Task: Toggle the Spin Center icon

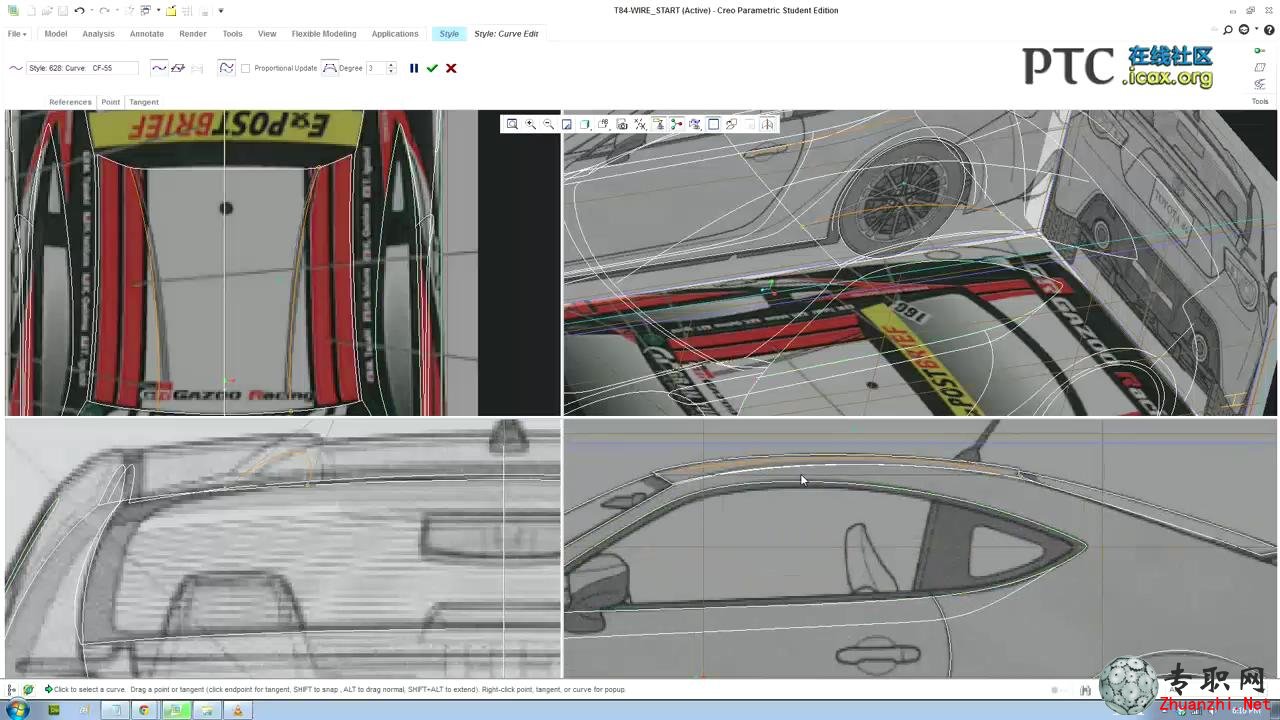Action: [x=677, y=124]
